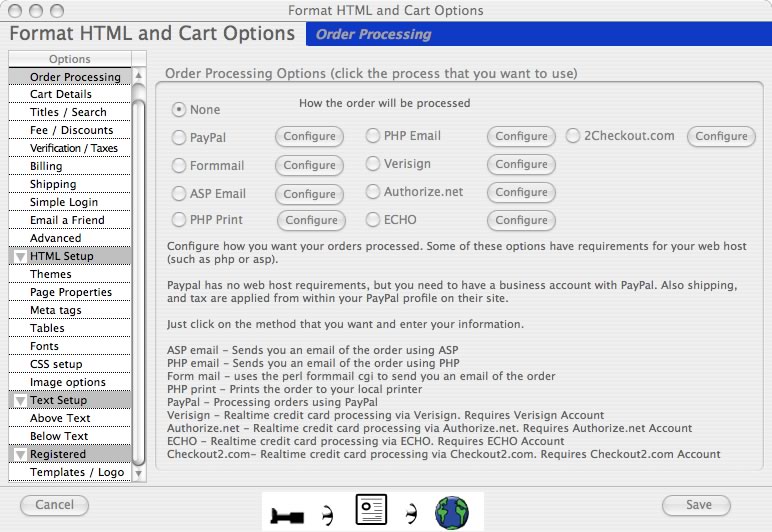Viewport: 772px width, 532px height.
Task: Open Above Text under Text Setup
Action: point(70,418)
